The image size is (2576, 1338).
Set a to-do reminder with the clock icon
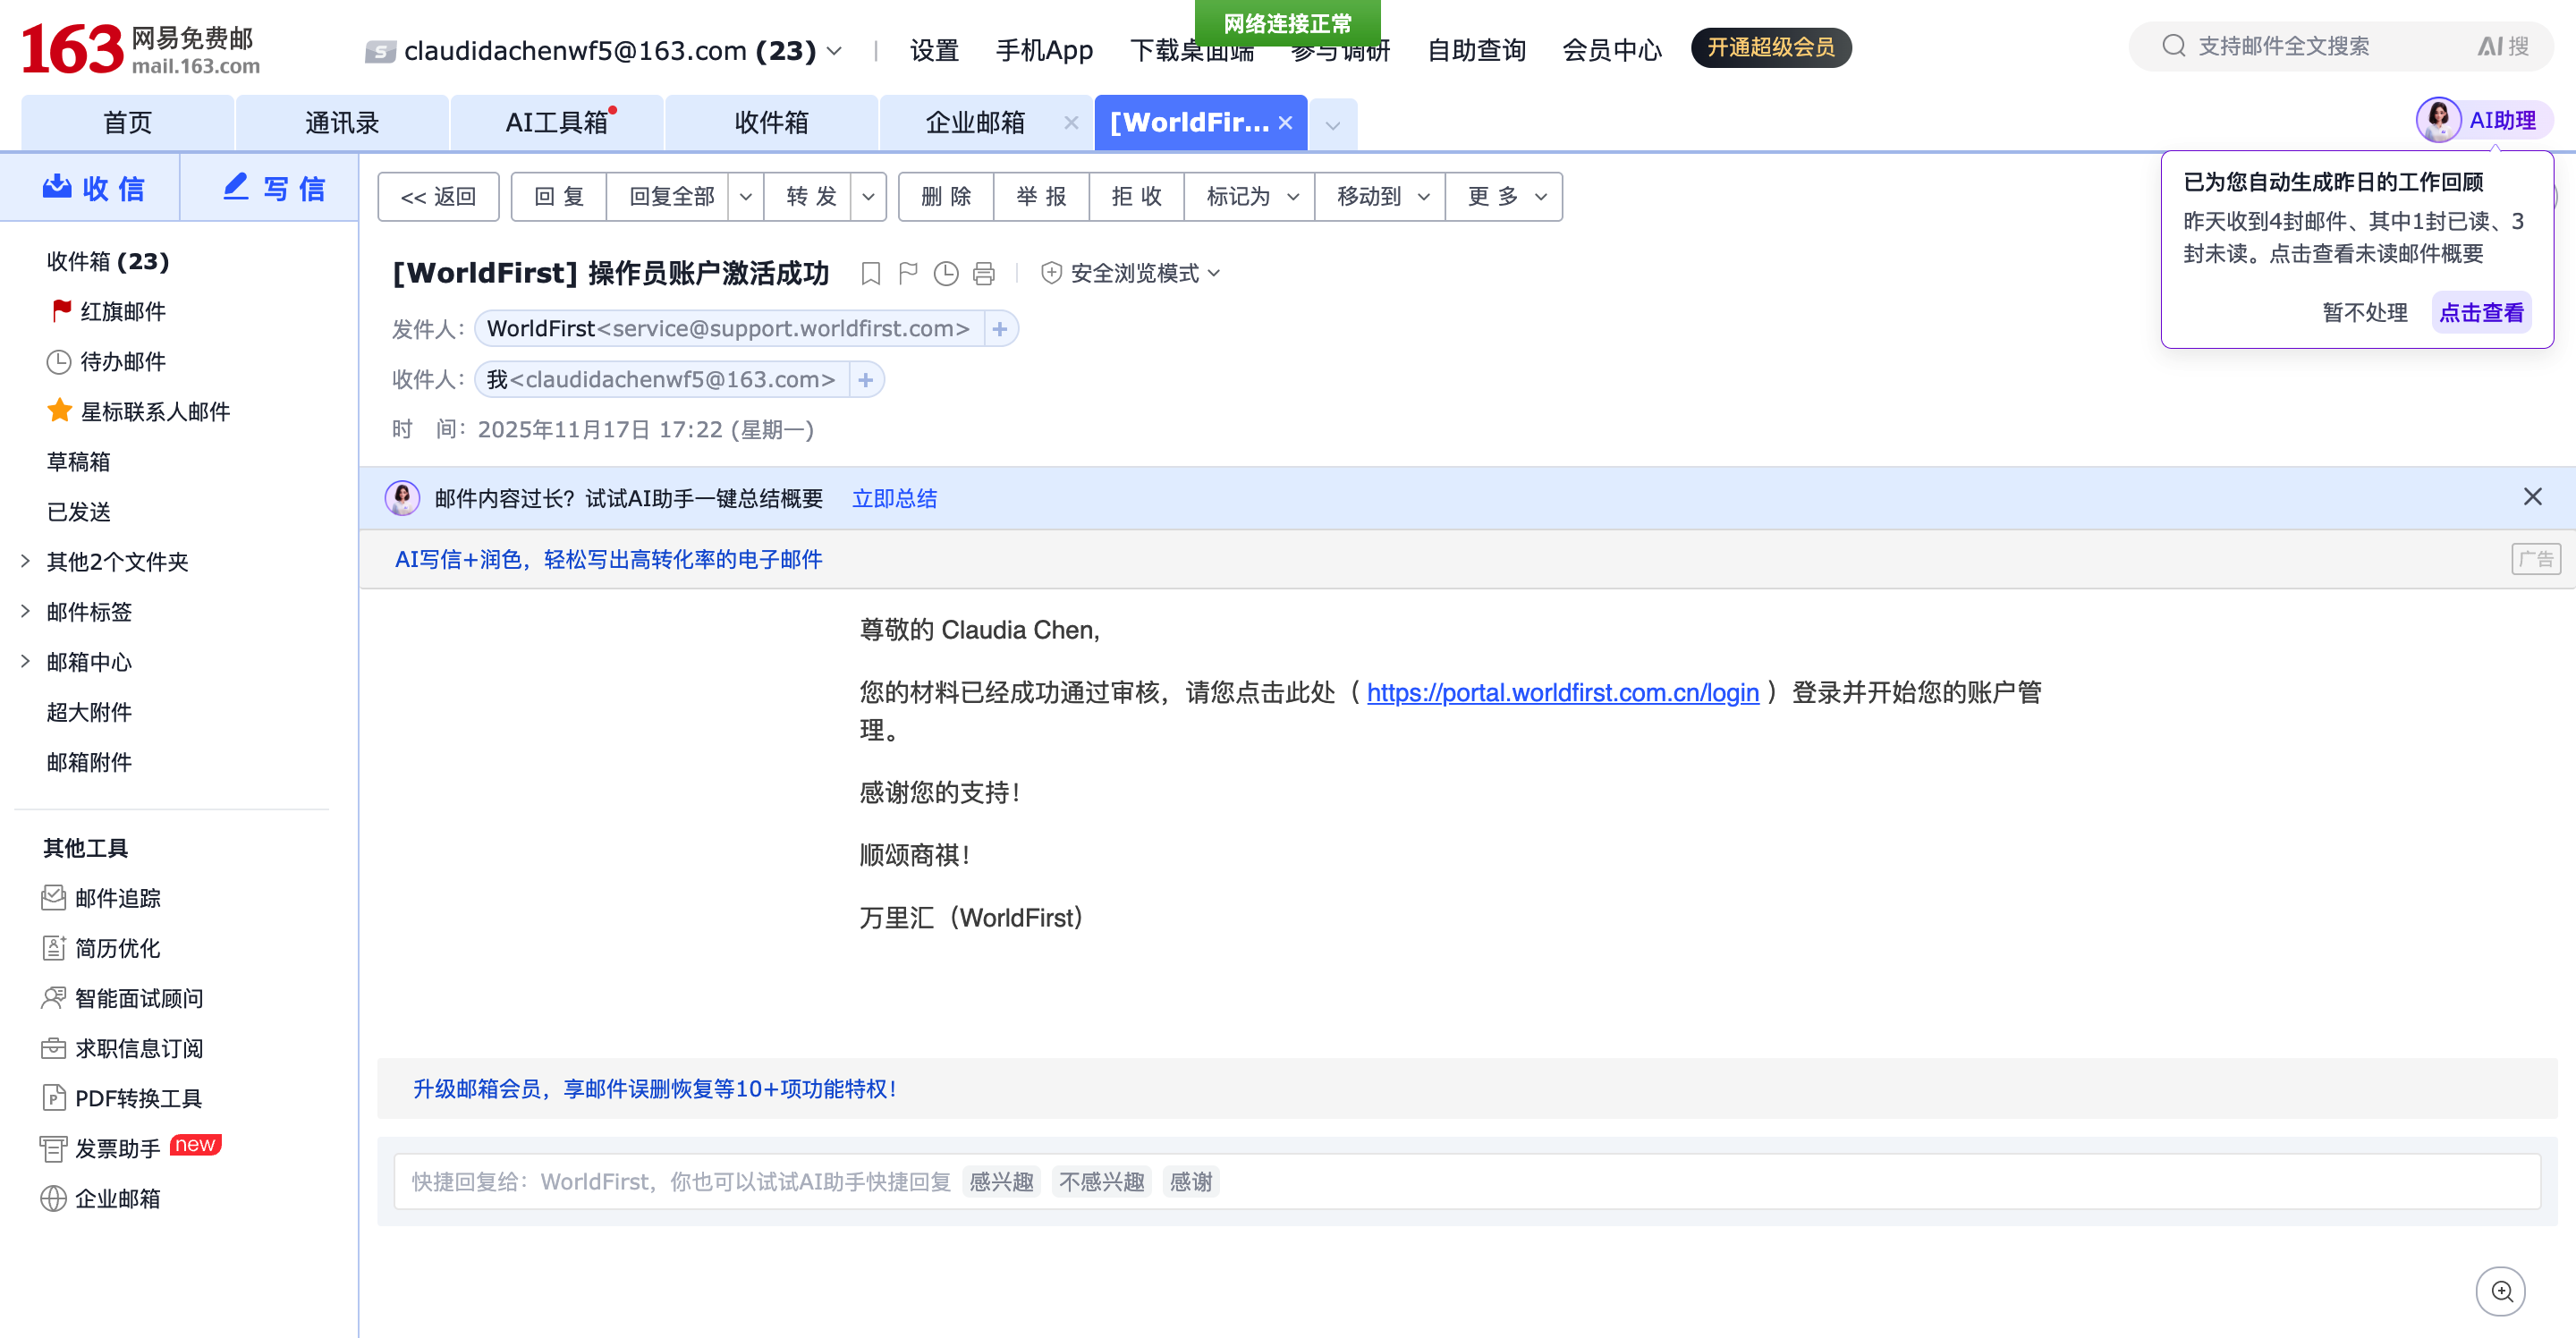(x=946, y=273)
